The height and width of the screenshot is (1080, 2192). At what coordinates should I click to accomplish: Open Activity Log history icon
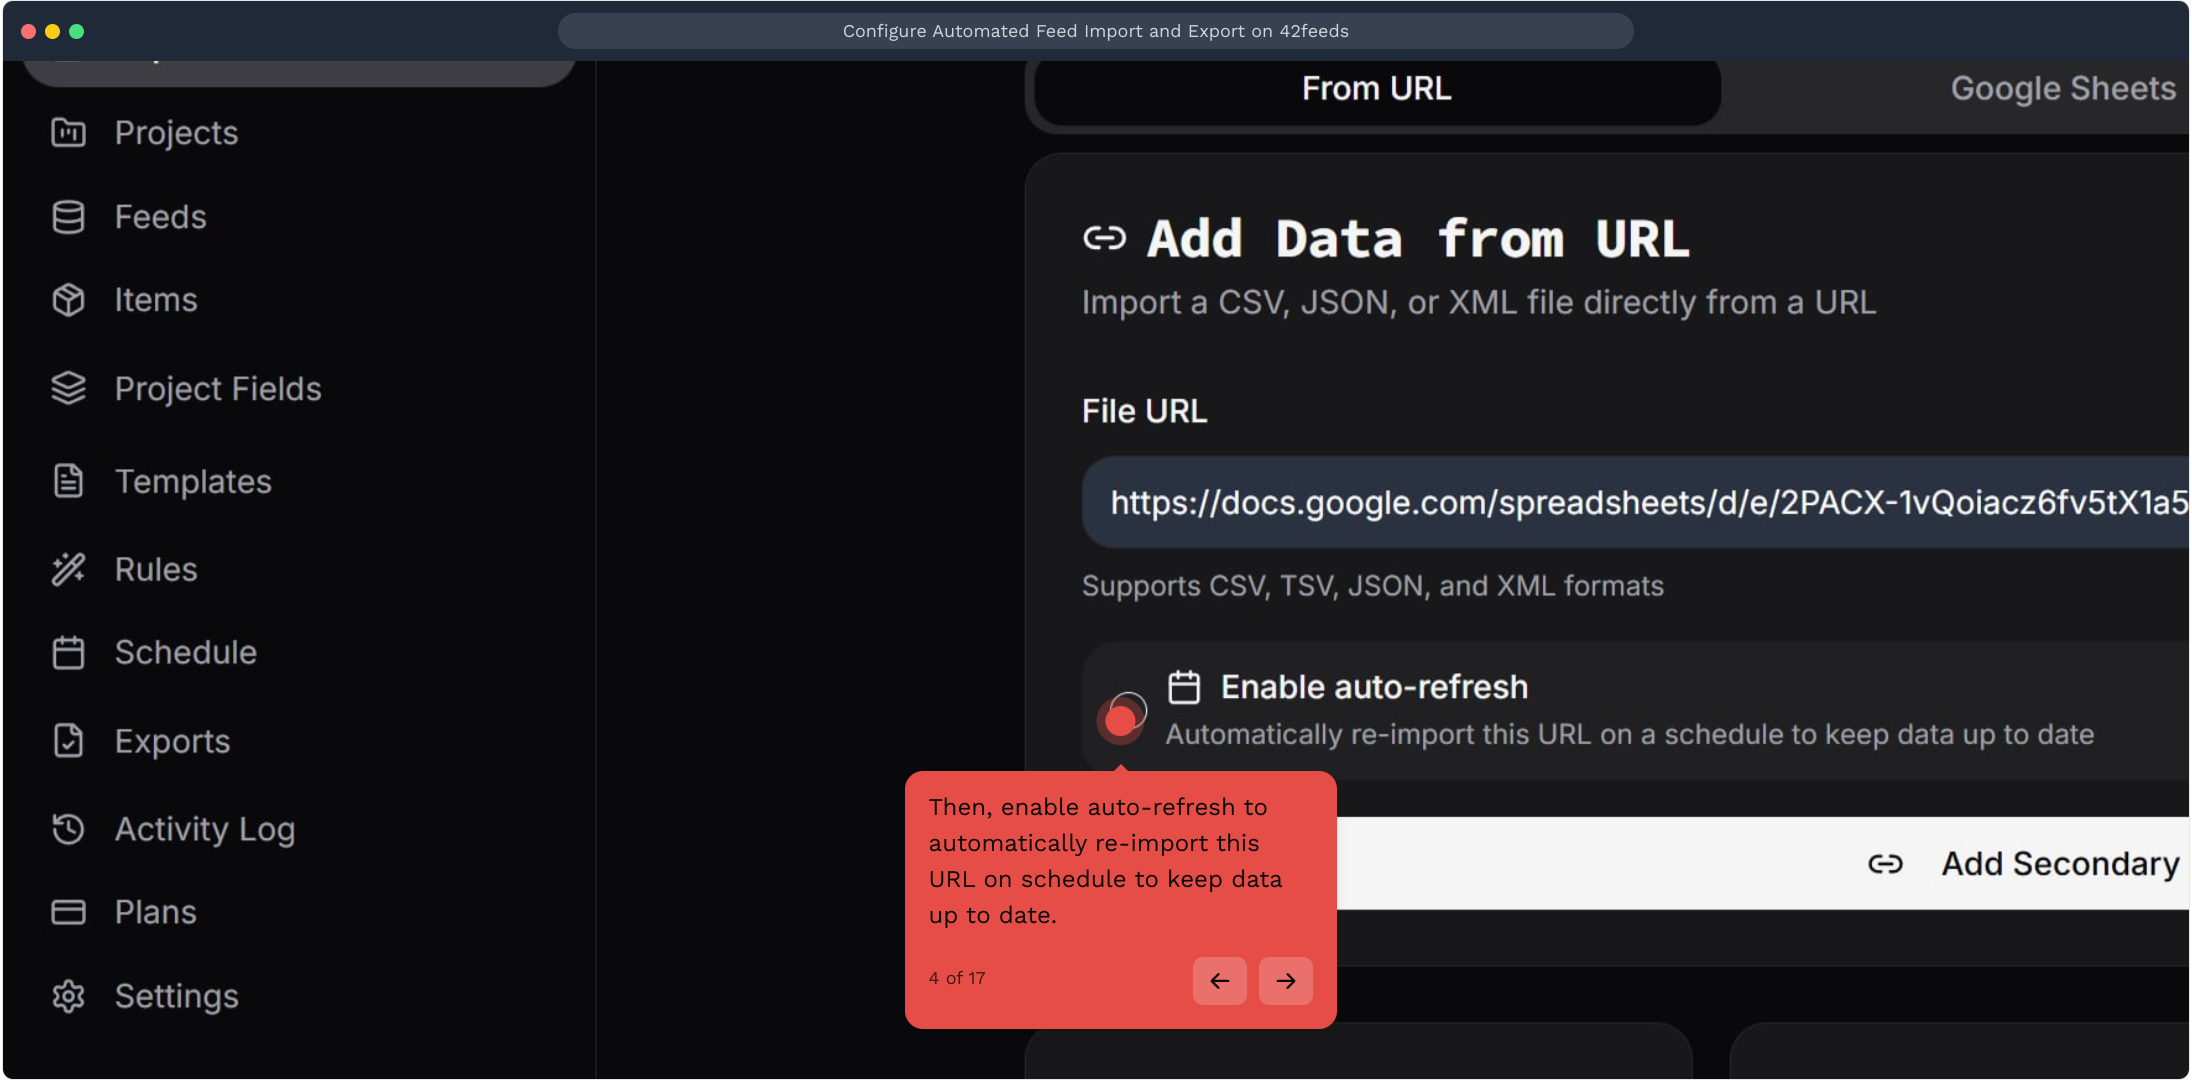(x=68, y=829)
